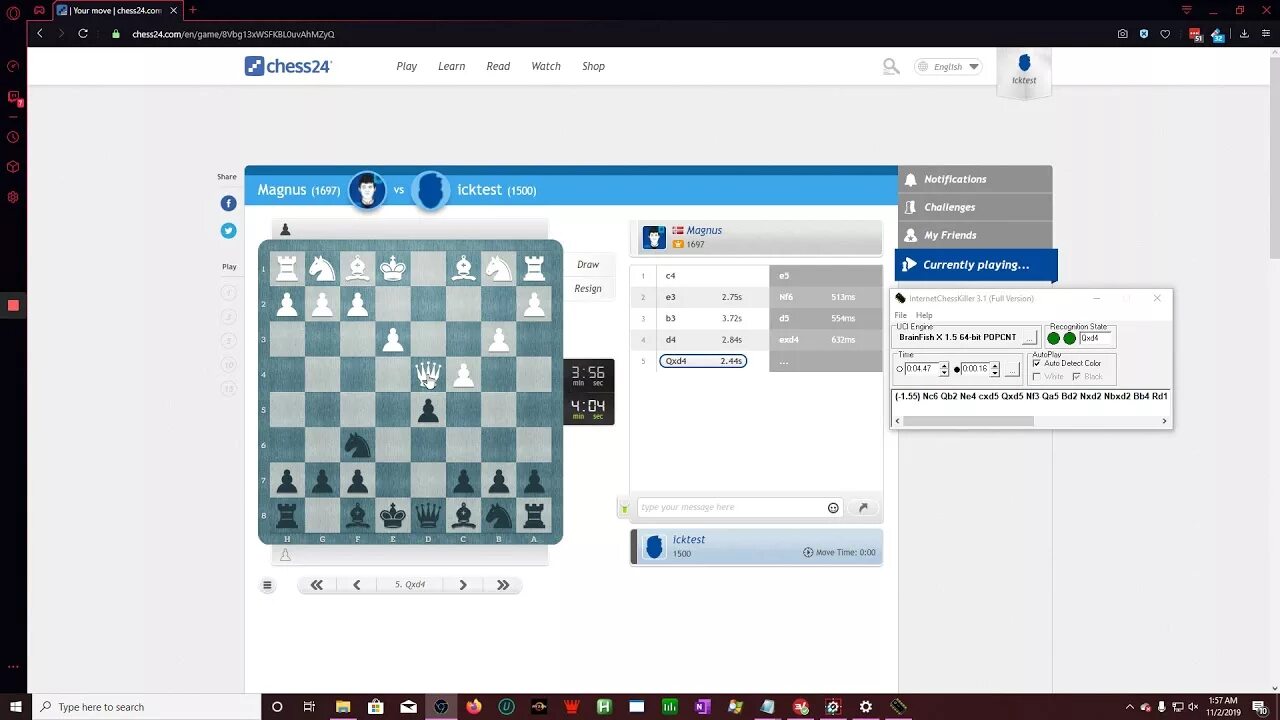
Task: Click the Recognition State move field
Action: point(1096,338)
